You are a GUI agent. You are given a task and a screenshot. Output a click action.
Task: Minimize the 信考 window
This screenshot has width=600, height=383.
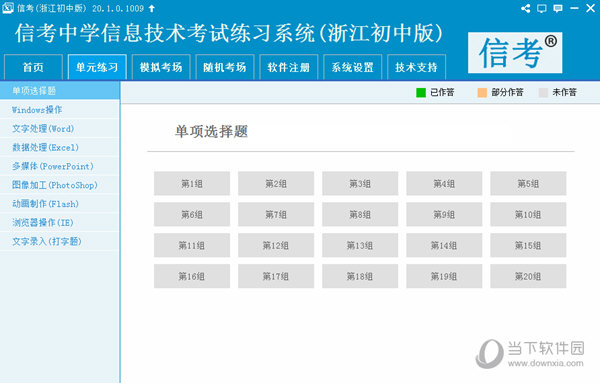[574, 8]
